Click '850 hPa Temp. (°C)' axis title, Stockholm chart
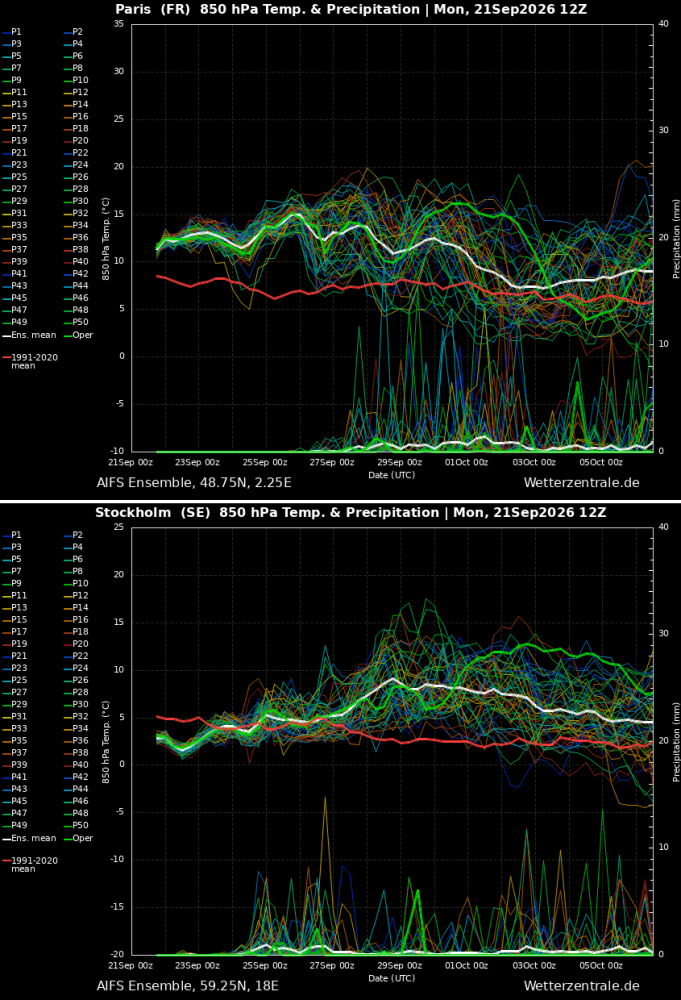 tap(106, 742)
